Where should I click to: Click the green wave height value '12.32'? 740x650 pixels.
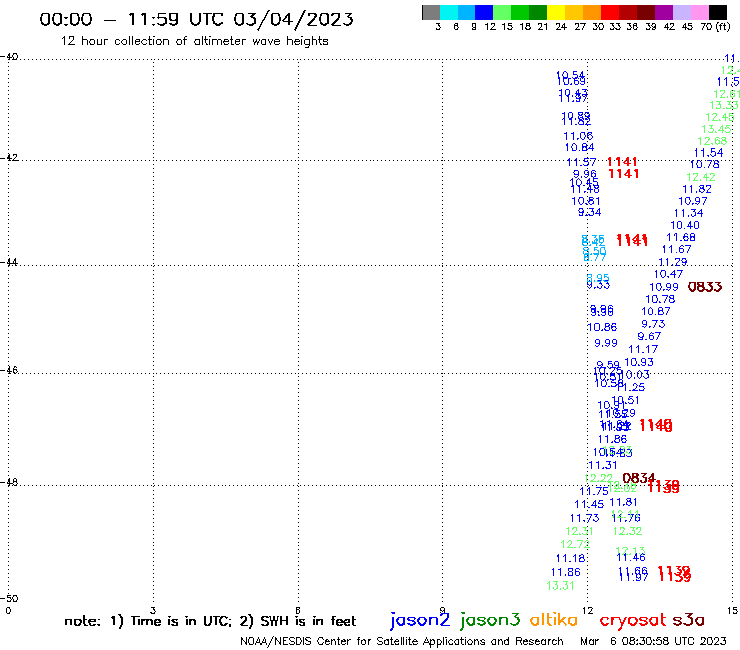pyautogui.click(x=627, y=531)
